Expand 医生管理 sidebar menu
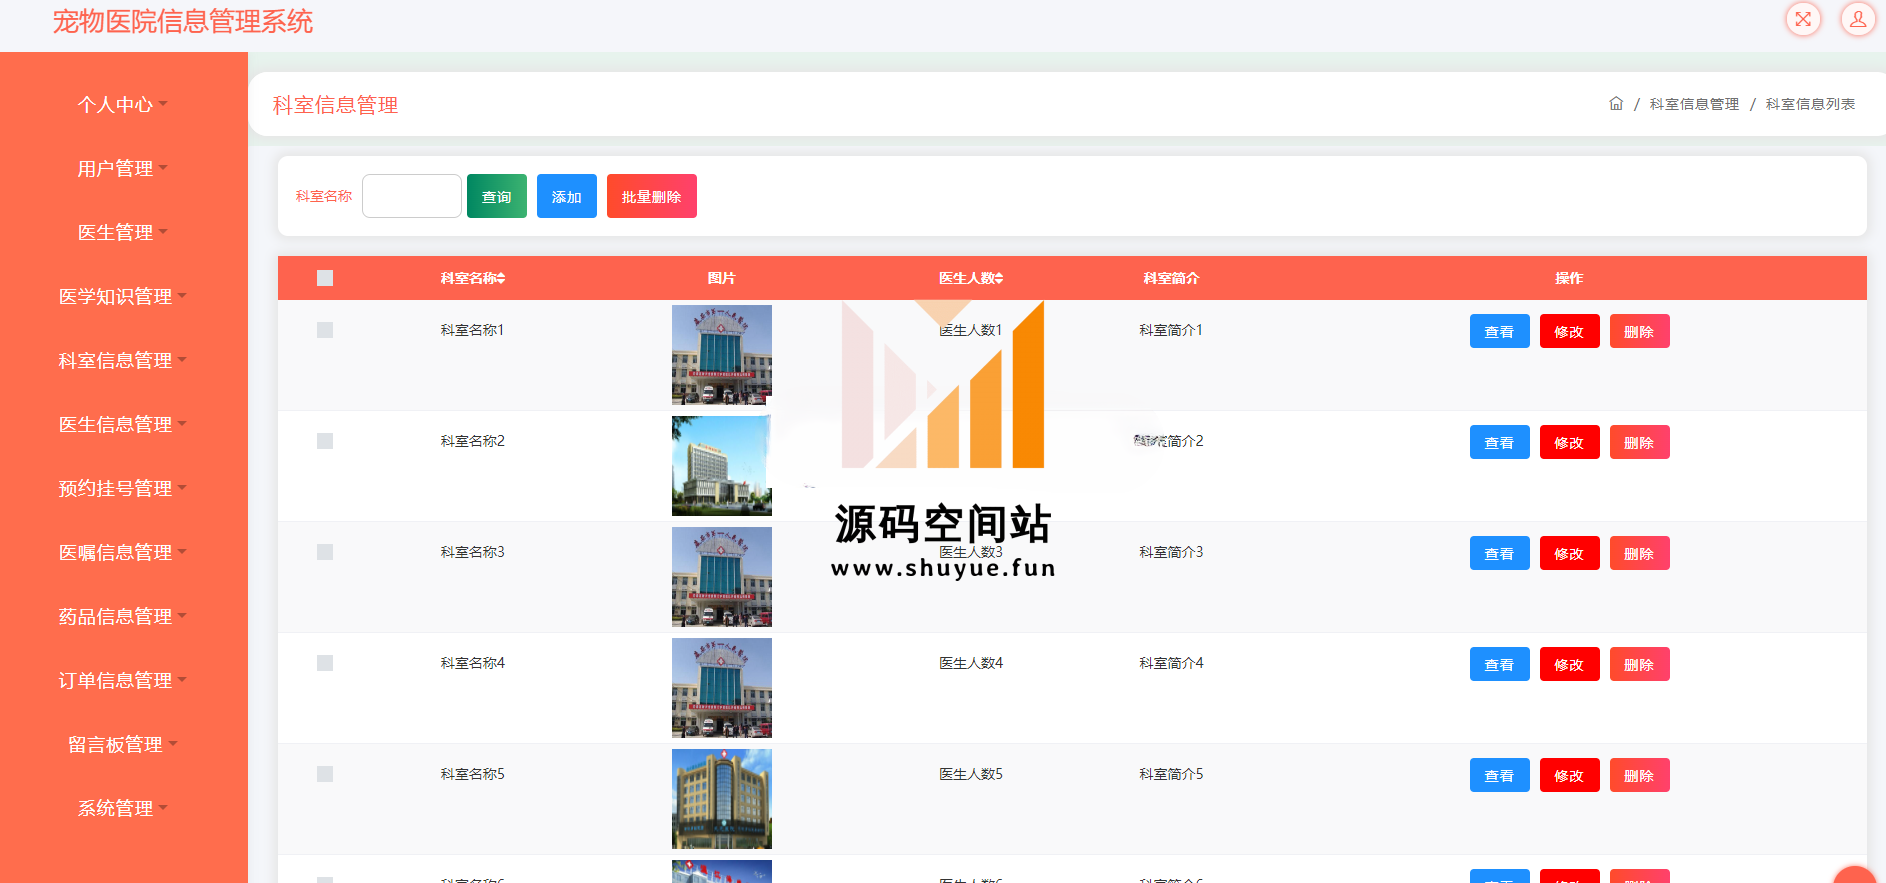This screenshot has width=1886, height=883. [123, 232]
